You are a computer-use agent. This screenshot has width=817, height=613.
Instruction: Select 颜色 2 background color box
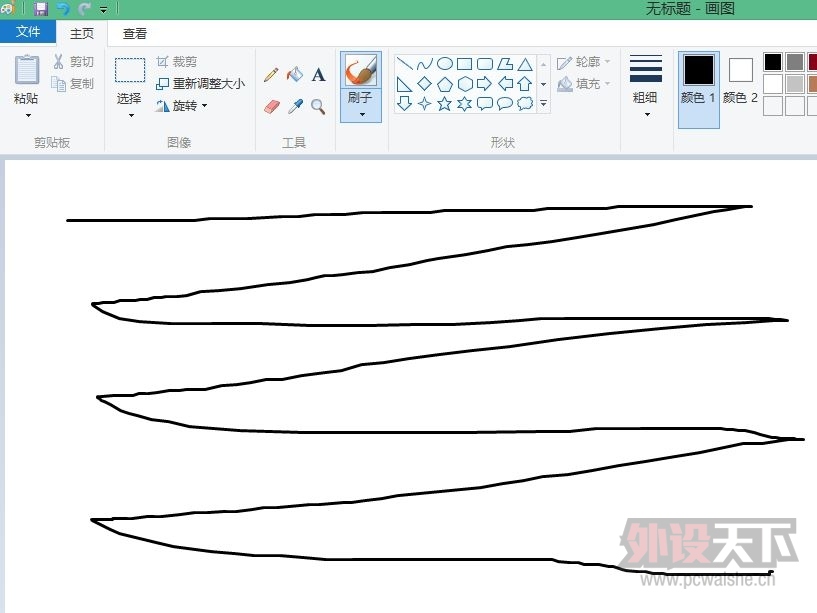click(x=740, y=83)
